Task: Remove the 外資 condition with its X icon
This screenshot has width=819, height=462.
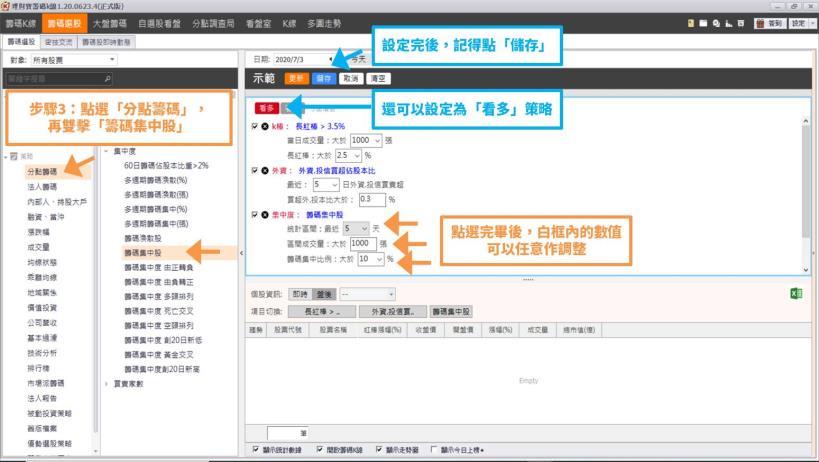Action: [x=265, y=171]
